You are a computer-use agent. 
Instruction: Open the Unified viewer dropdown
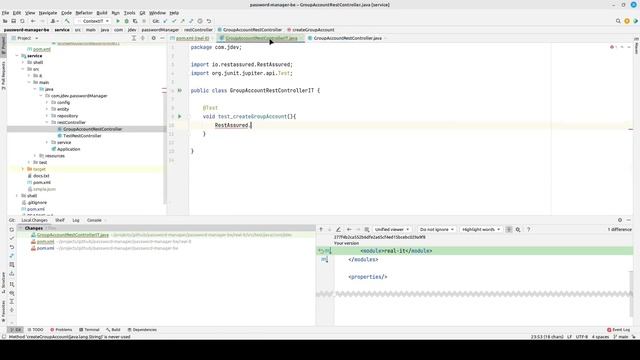[x=392, y=229]
